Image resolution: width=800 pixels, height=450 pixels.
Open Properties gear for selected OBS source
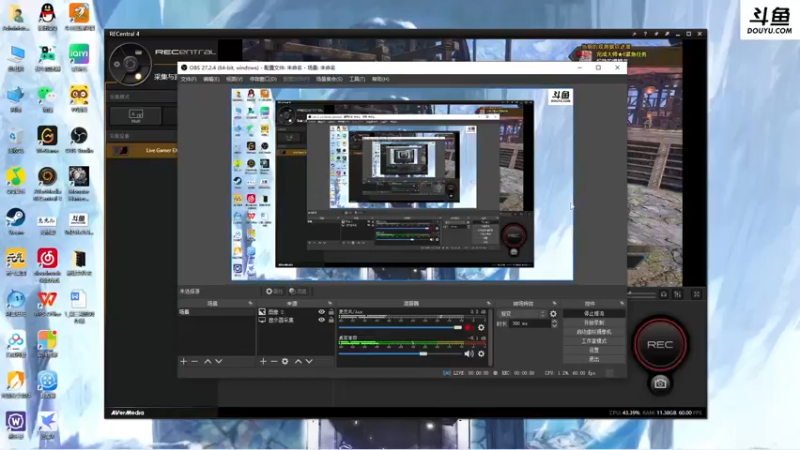point(274,291)
